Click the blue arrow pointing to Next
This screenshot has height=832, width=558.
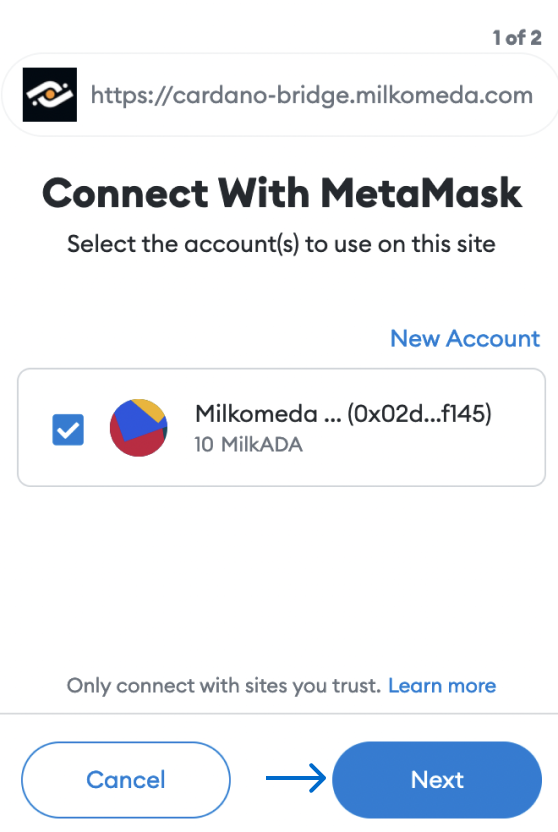click(296, 778)
